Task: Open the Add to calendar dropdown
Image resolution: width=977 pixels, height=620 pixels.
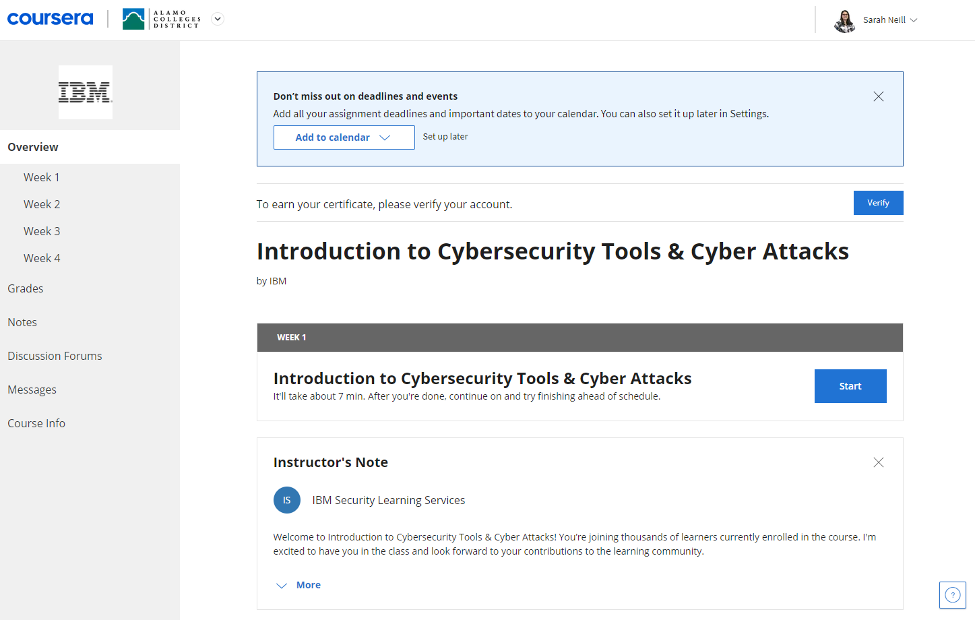Action: point(343,138)
